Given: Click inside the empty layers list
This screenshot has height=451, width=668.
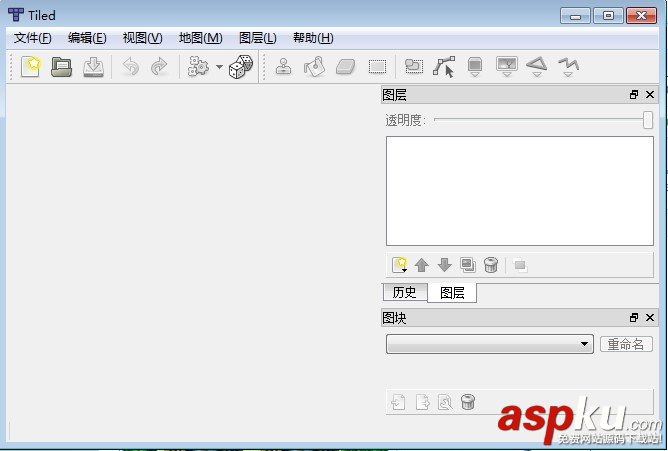Looking at the screenshot, I should click(520, 191).
